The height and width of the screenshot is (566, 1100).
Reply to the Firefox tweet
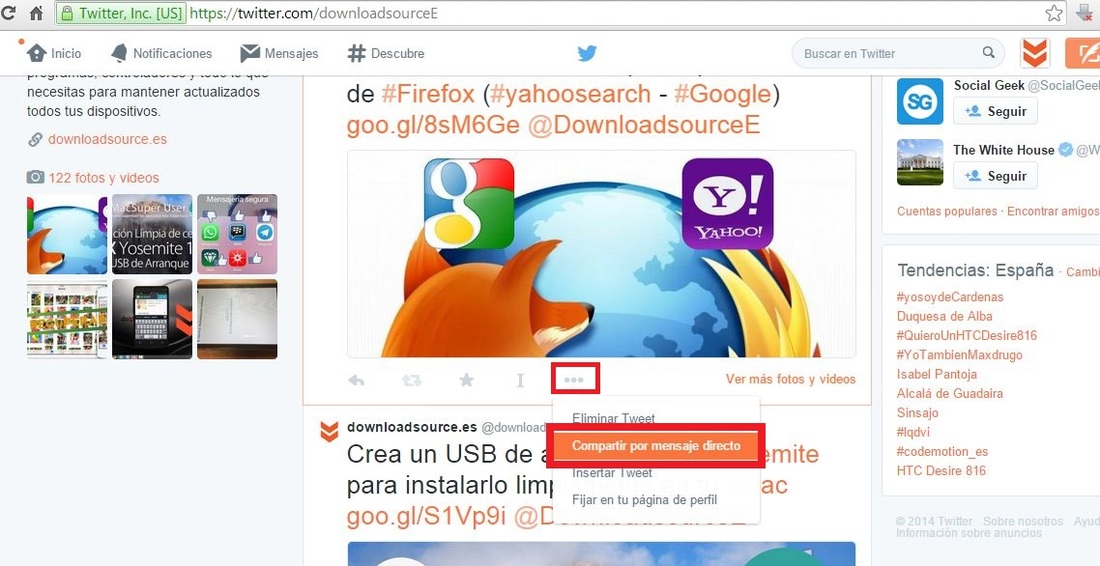point(356,380)
